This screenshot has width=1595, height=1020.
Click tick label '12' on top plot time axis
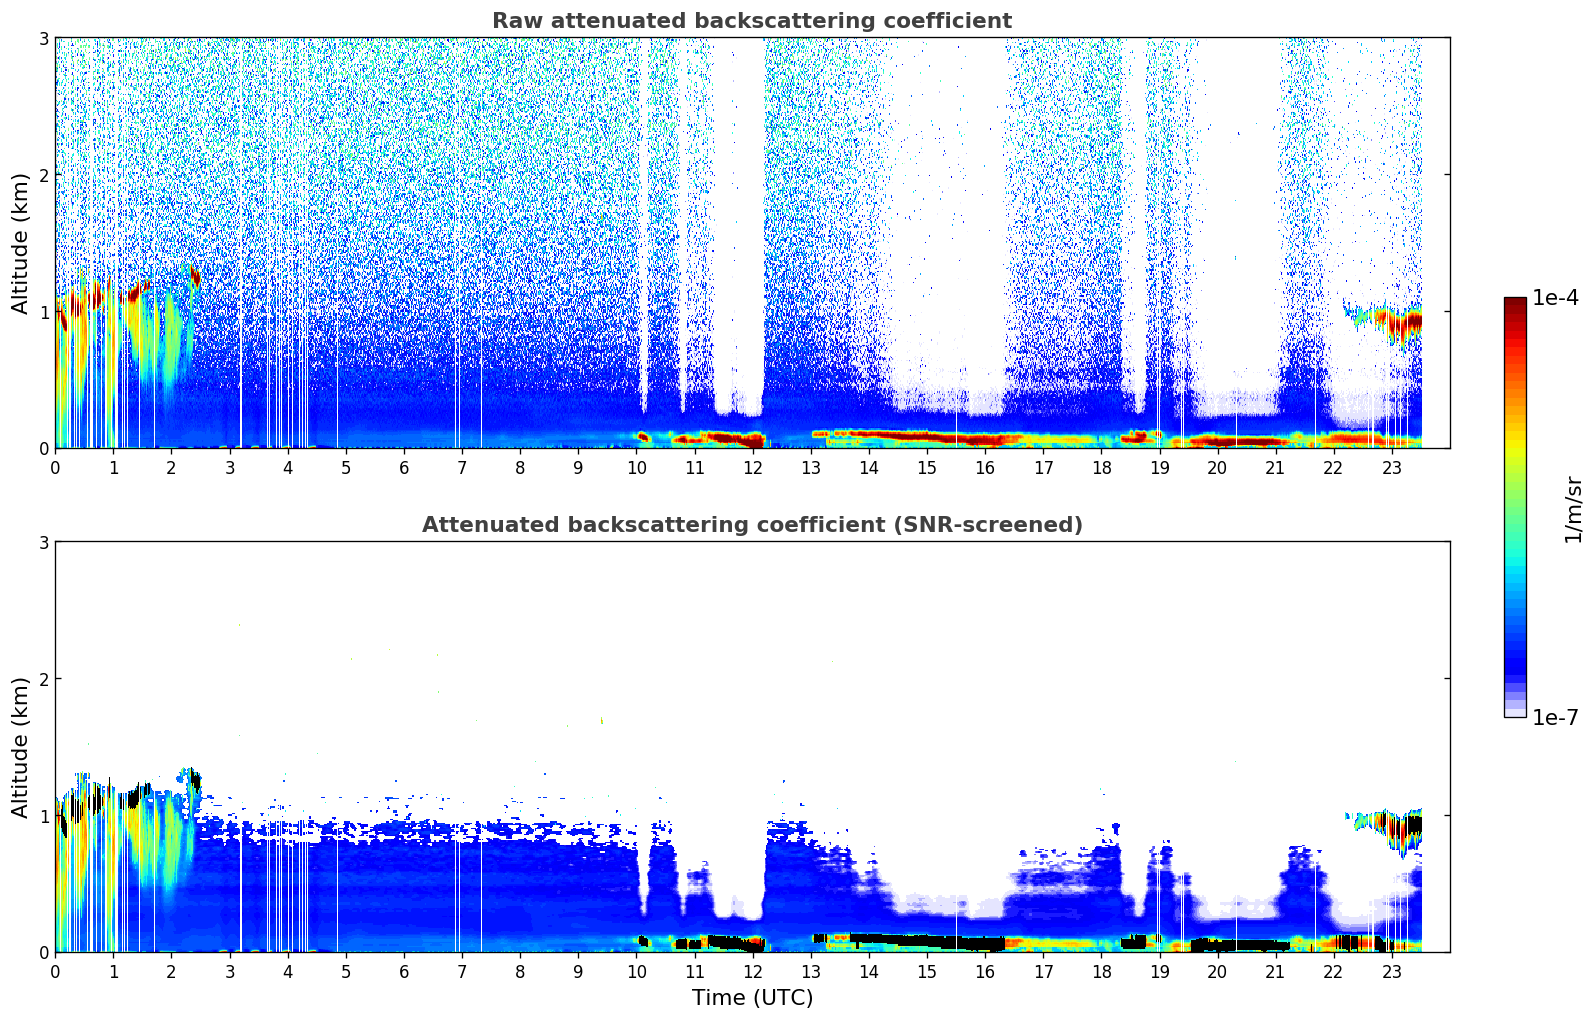coord(752,467)
